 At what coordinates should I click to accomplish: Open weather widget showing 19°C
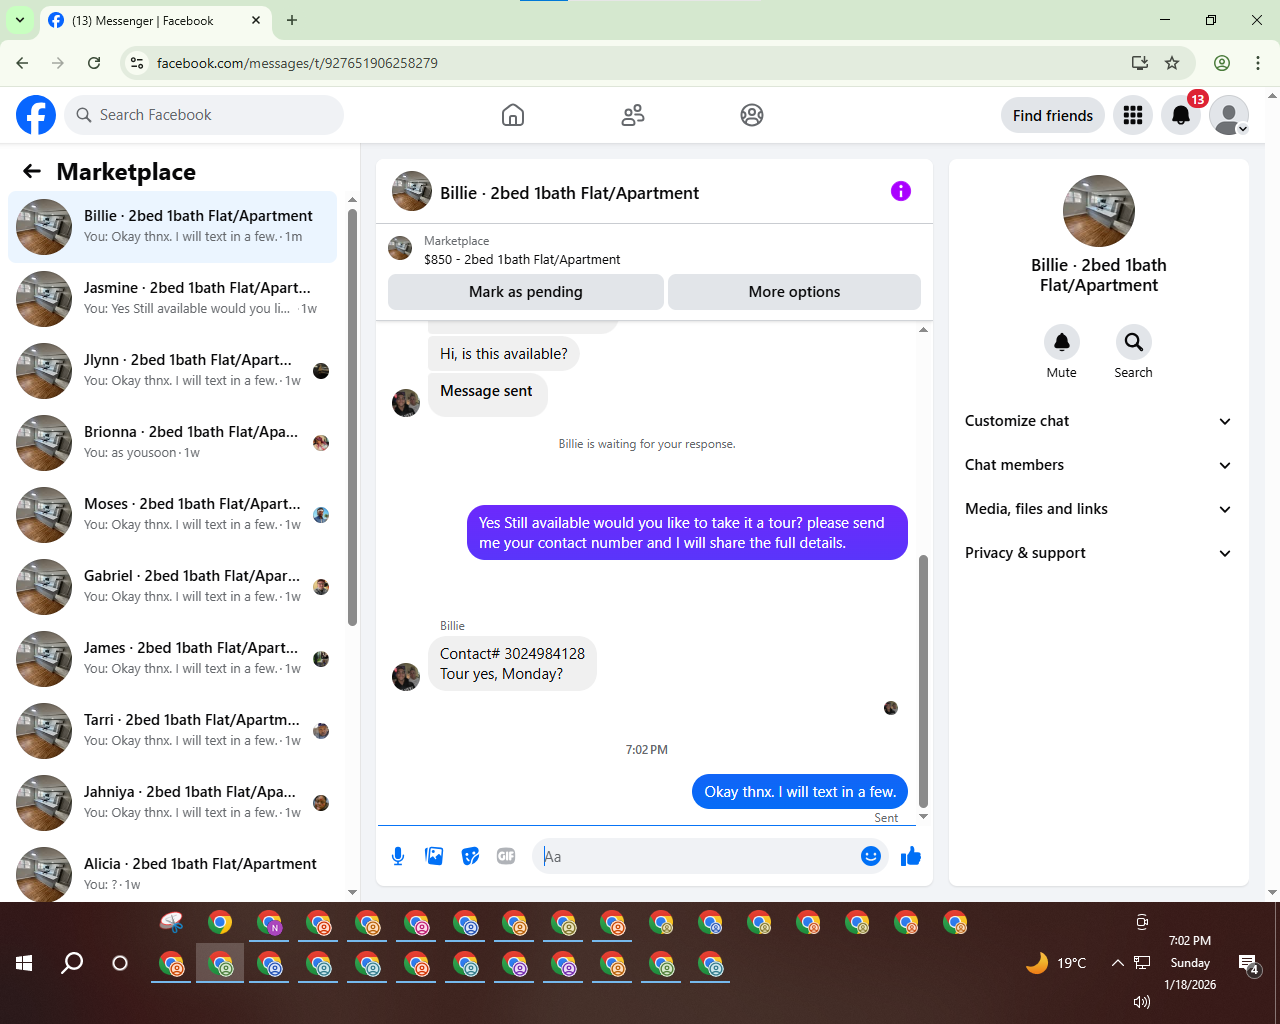(x=1056, y=963)
